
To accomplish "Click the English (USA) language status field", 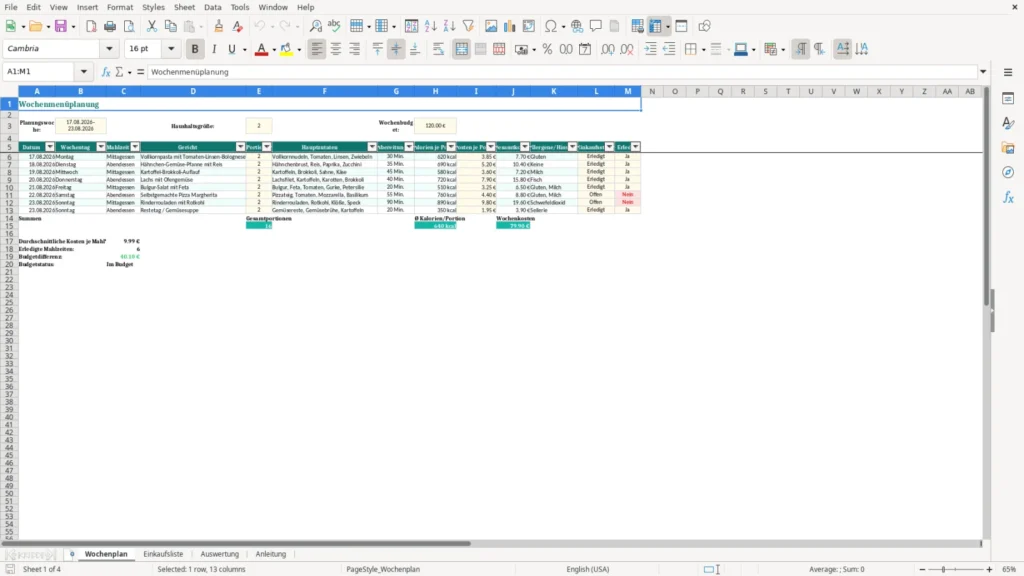I will coord(588,569).
